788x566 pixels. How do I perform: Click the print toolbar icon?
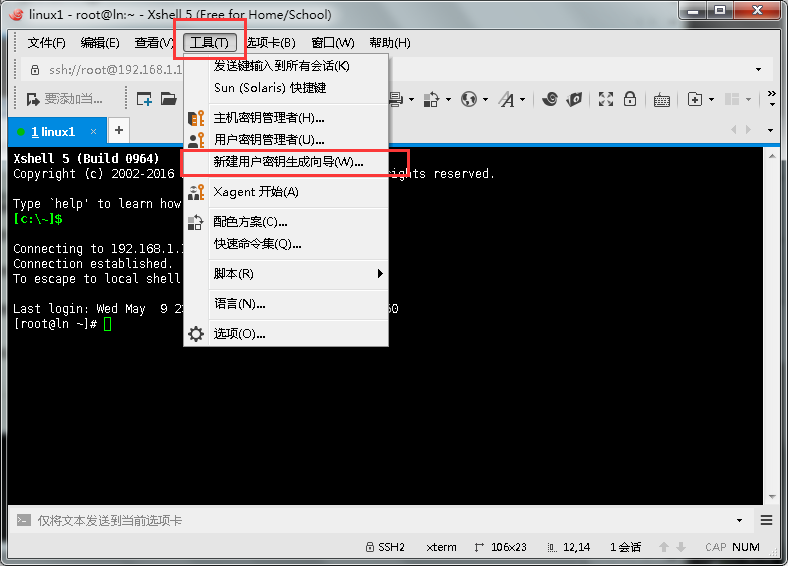[397, 99]
